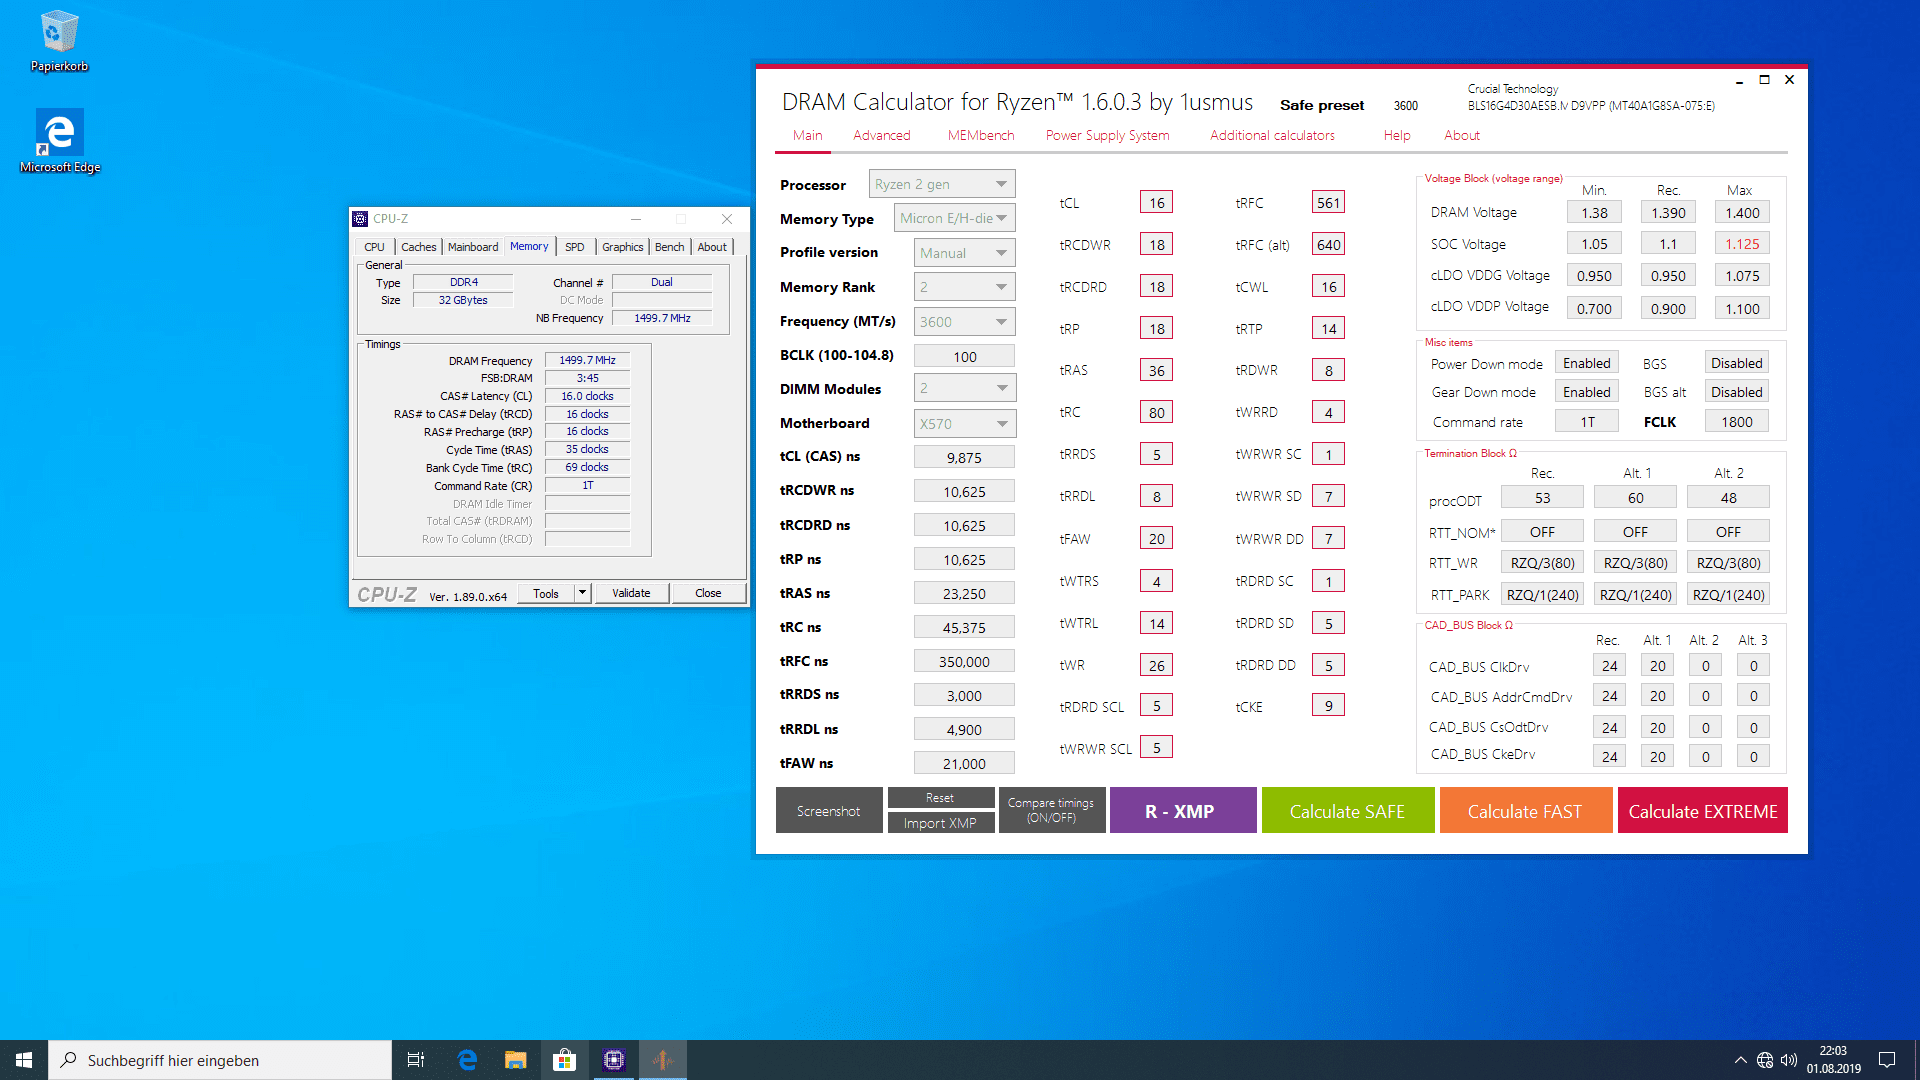Open the volume icon in system tray
This screenshot has height=1080, width=1920.
pyautogui.click(x=1789, y=1060)
